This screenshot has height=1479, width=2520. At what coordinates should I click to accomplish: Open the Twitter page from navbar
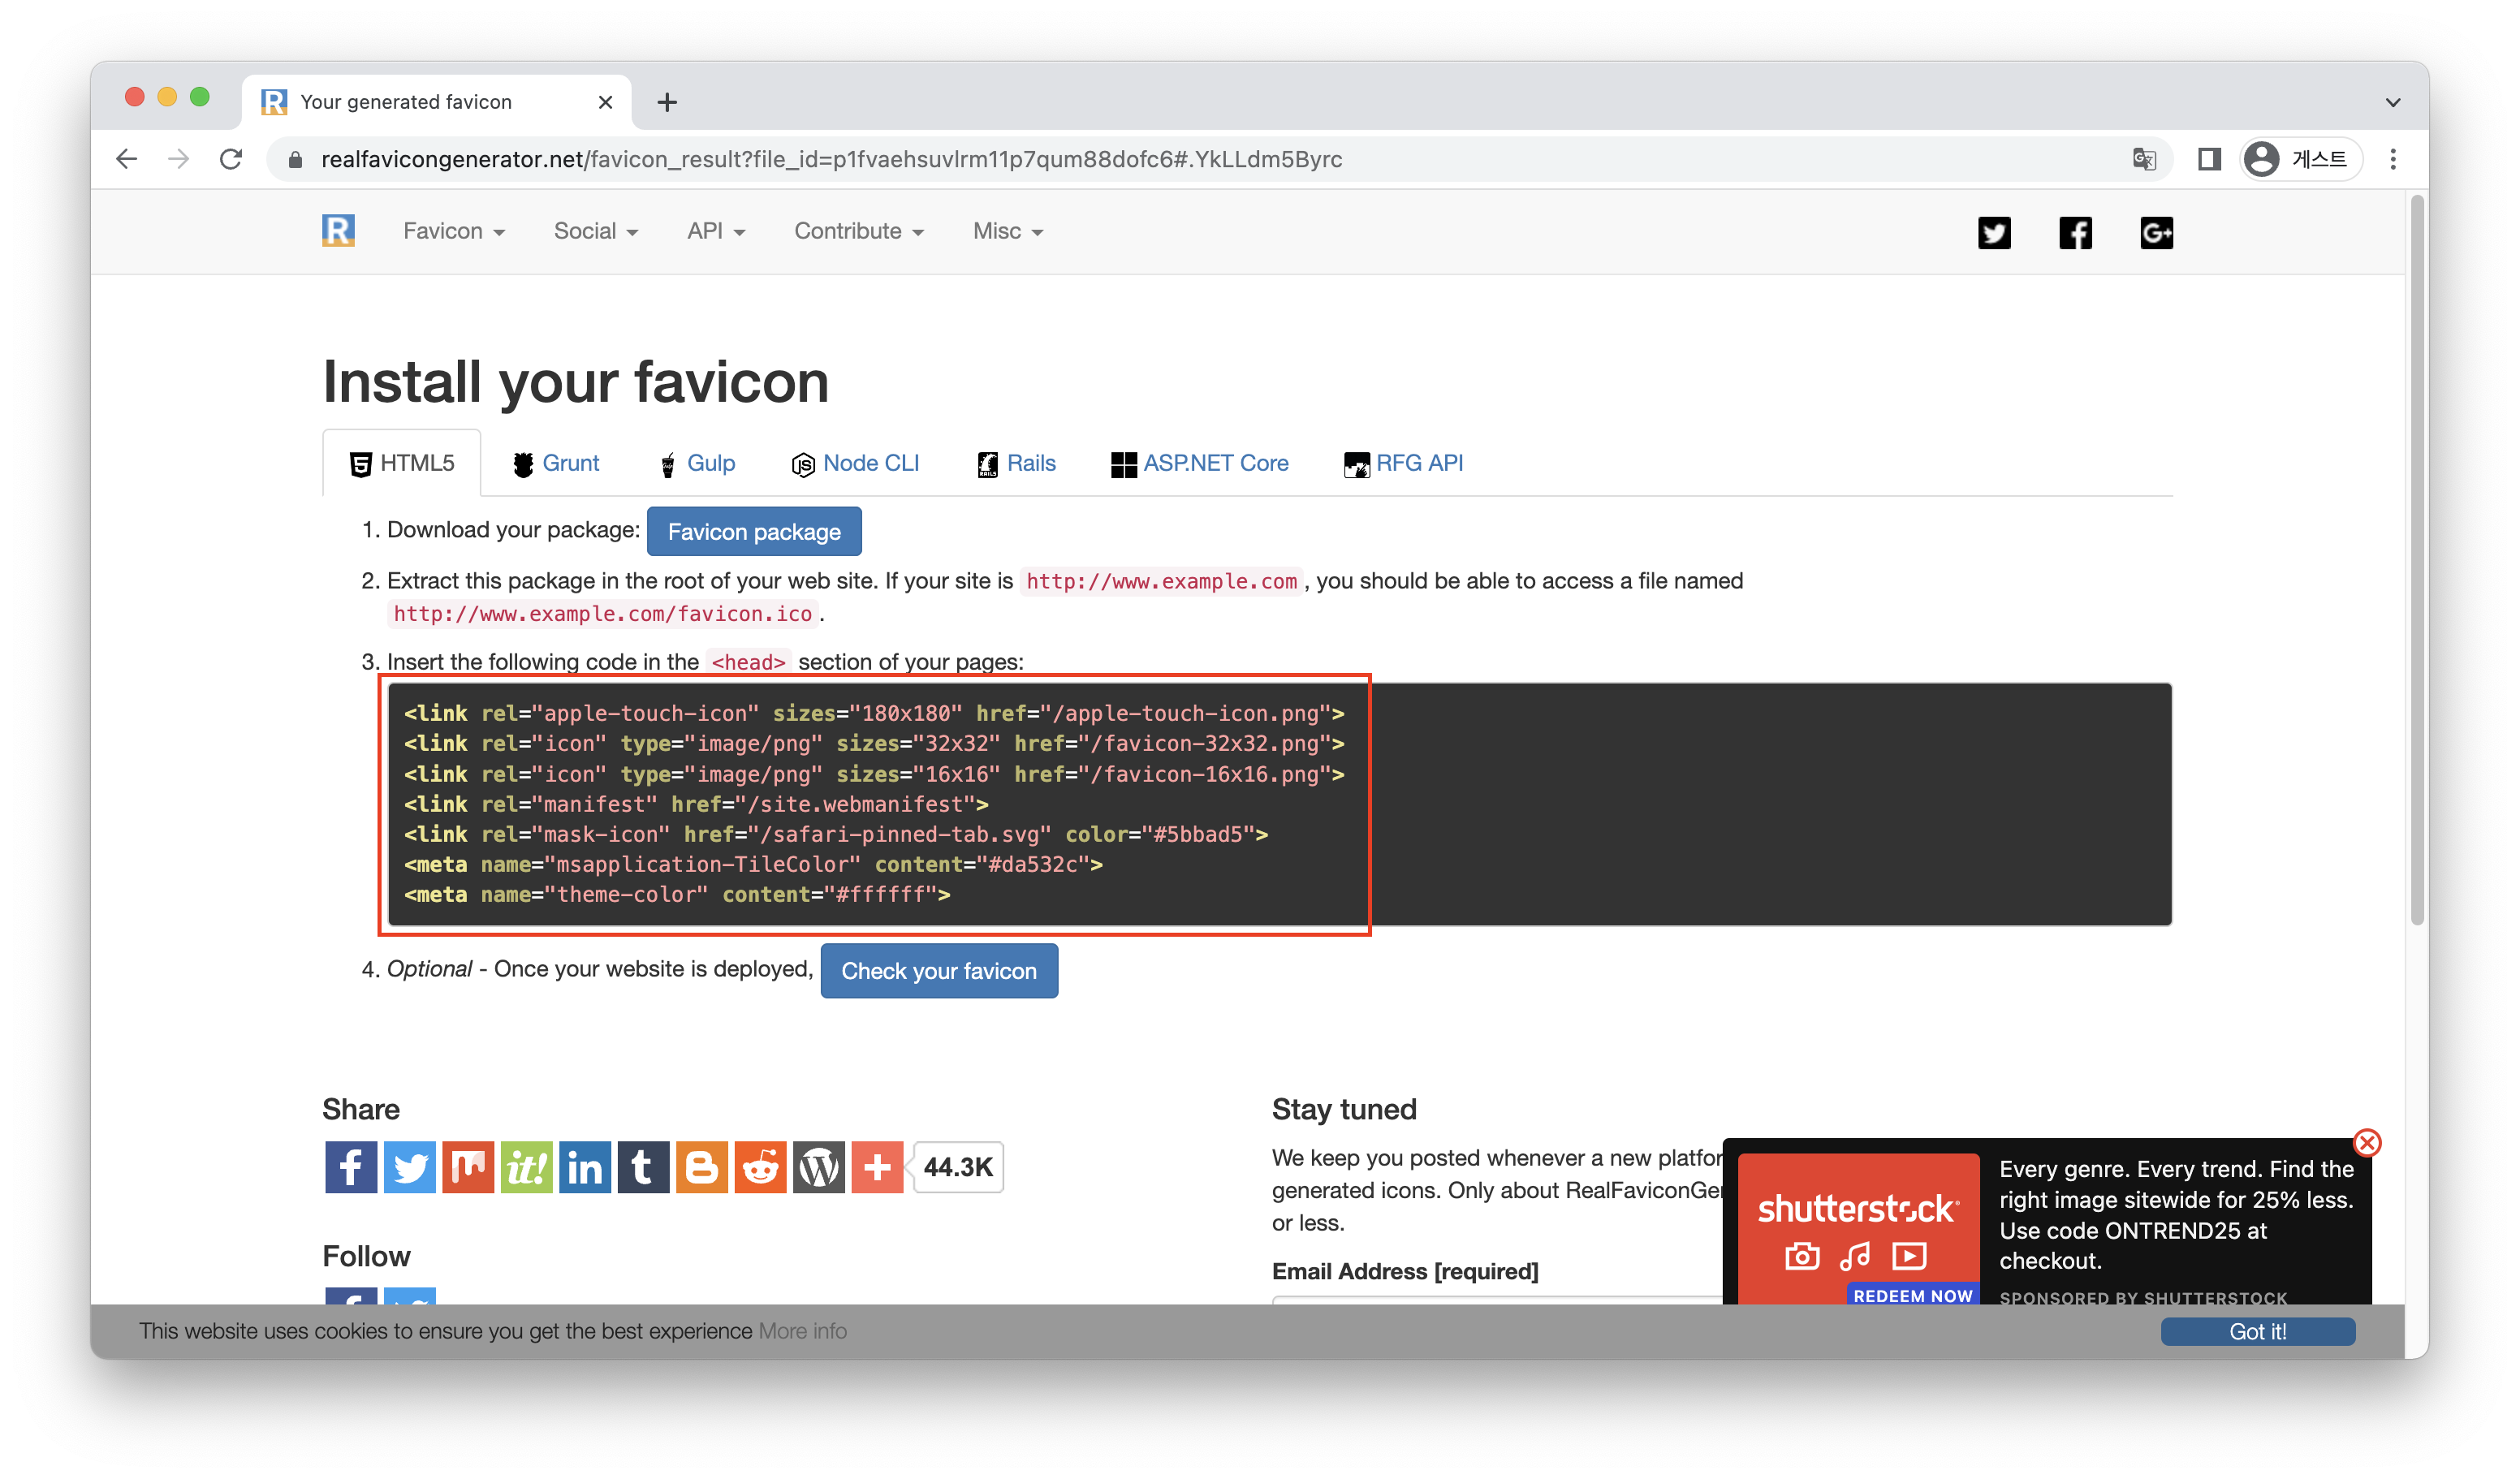1993,232
